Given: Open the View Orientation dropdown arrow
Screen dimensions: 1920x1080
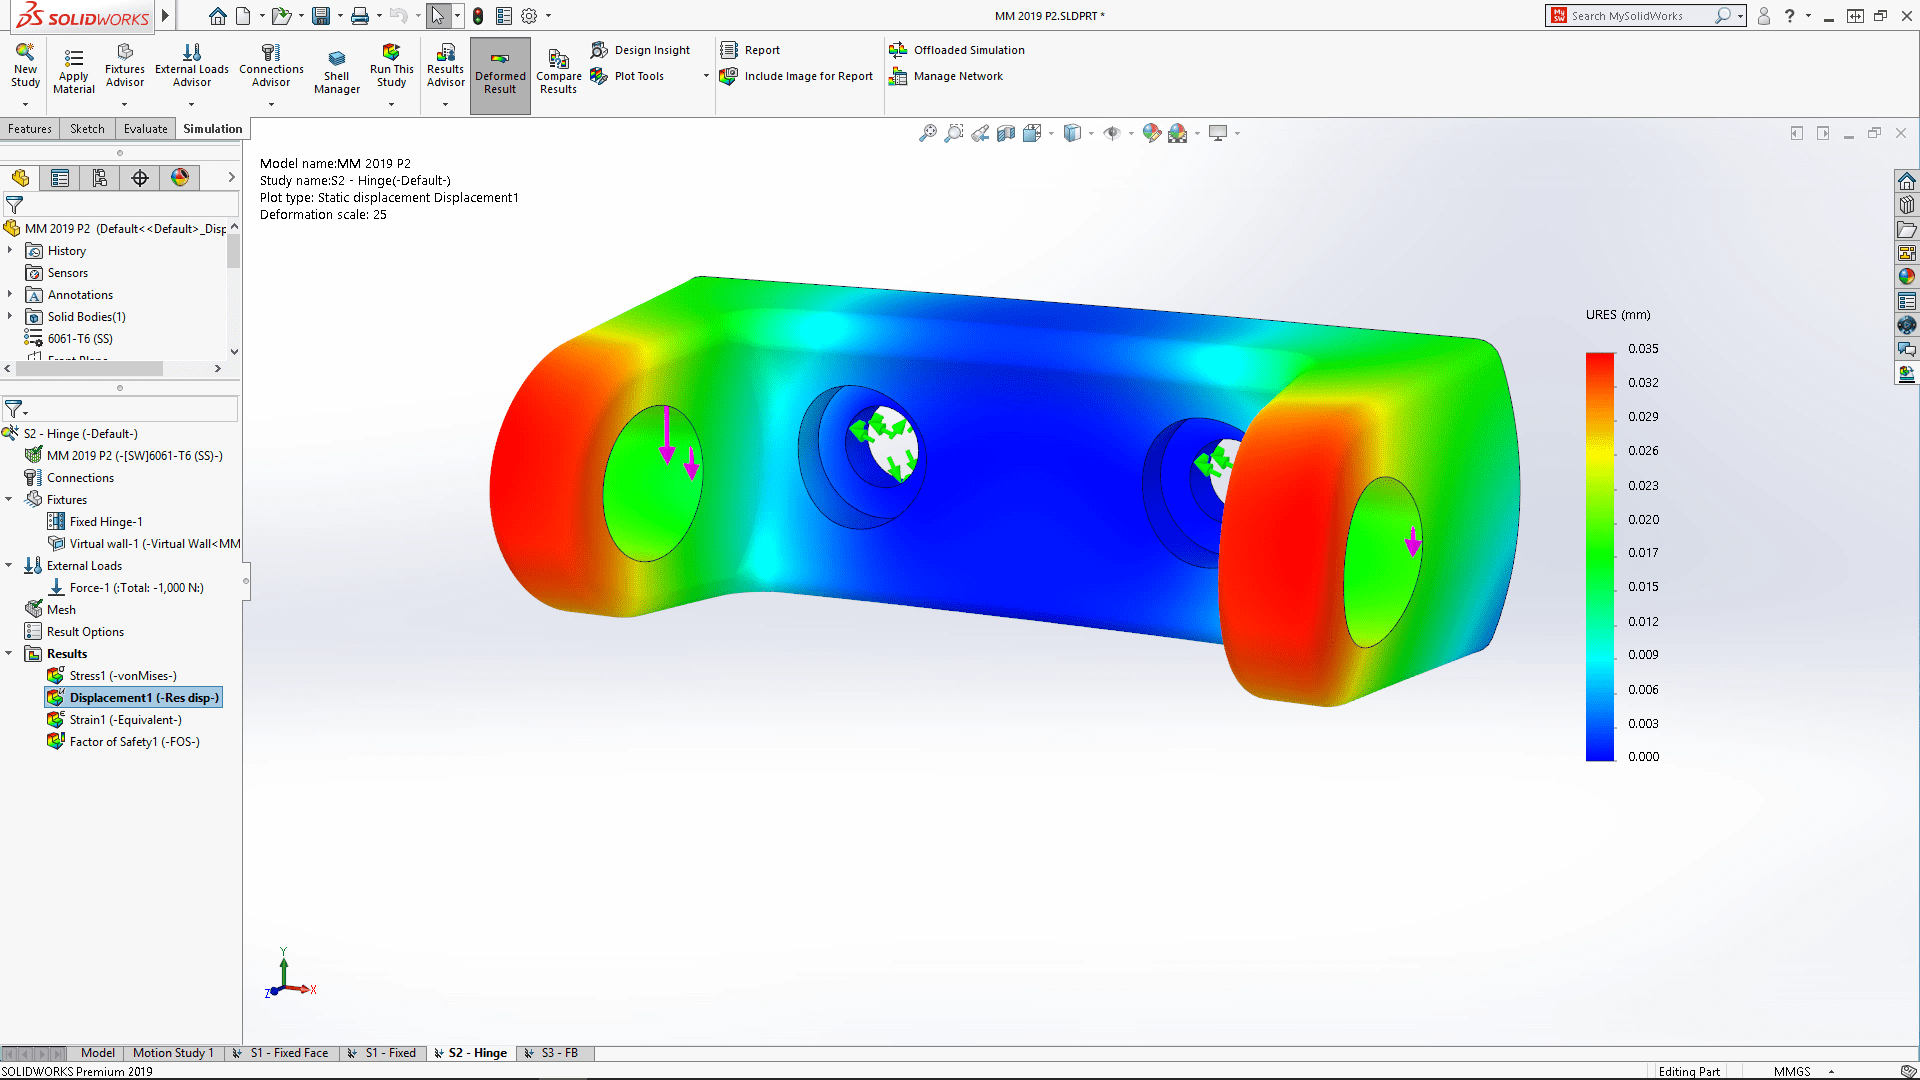Looking at the screenshot, I should coord(1050,132).
